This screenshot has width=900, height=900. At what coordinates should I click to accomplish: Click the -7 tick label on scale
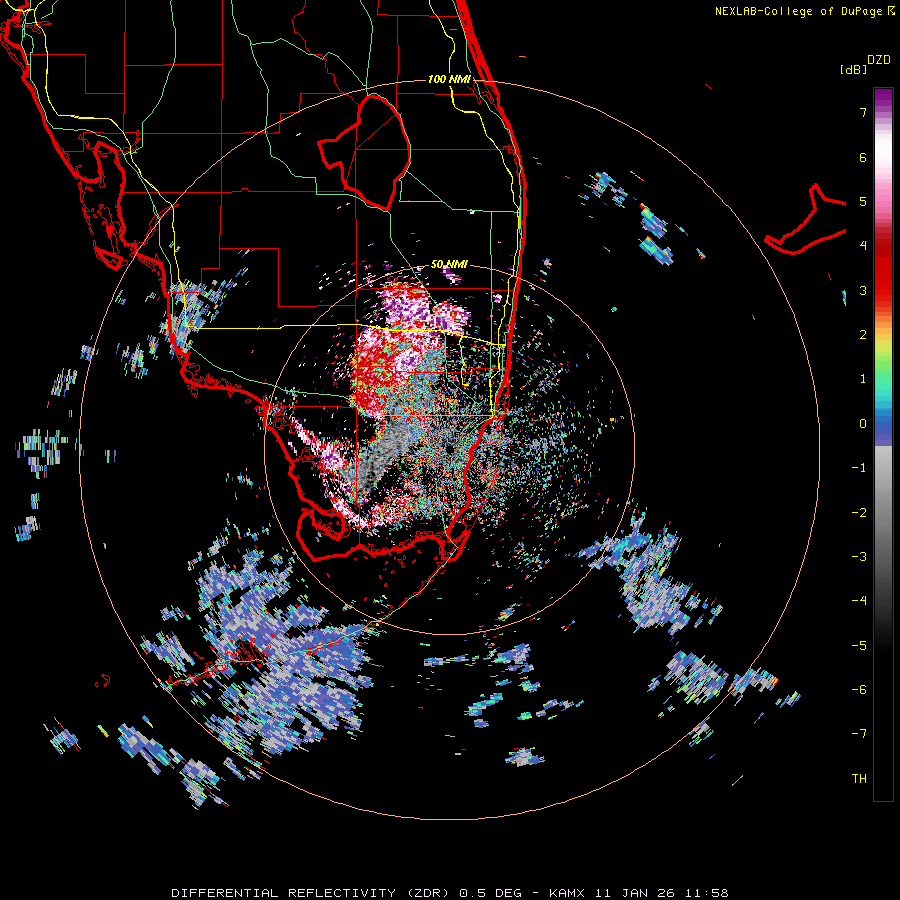[859, 734]
